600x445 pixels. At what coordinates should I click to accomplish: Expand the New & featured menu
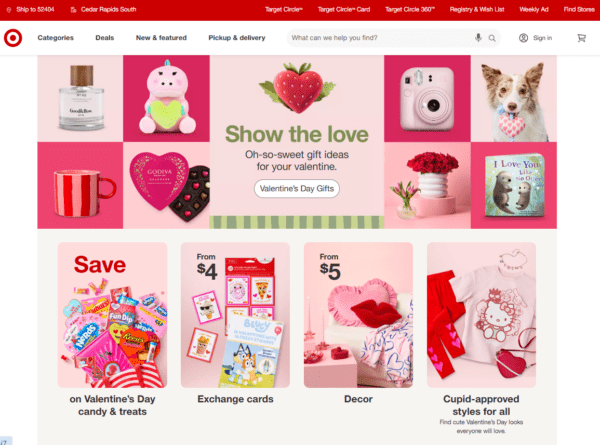[161, 38]
